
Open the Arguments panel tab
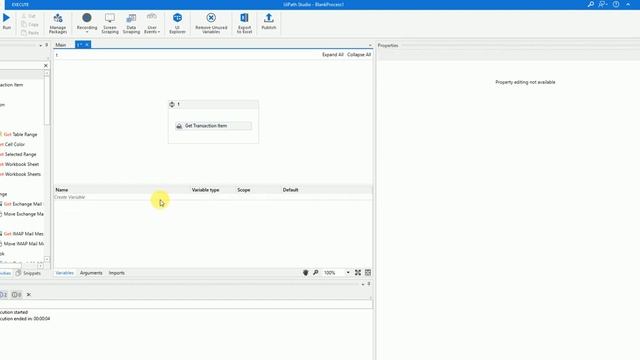tap(91, 273)
